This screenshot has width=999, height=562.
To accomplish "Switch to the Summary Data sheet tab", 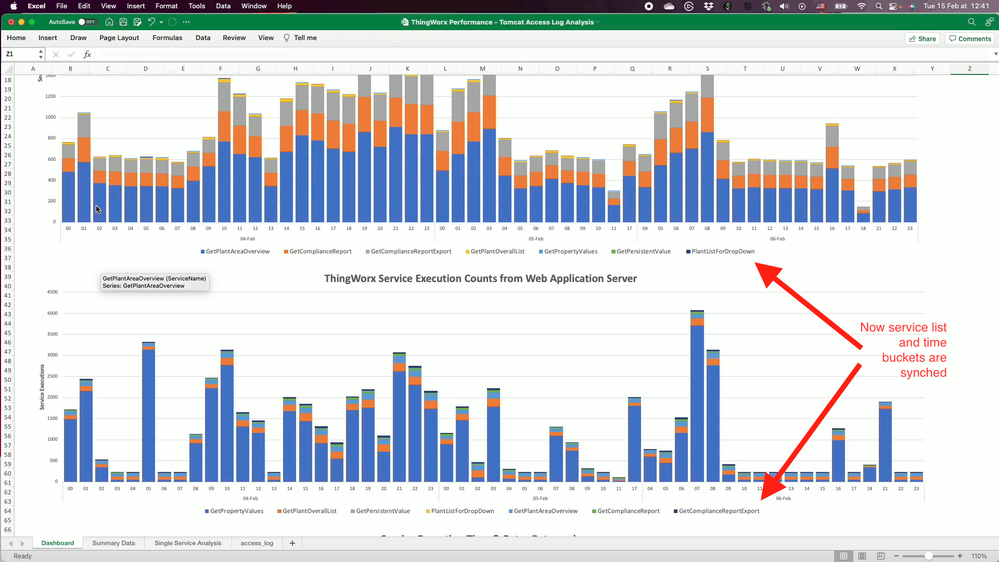I will [x=113, y=543].
